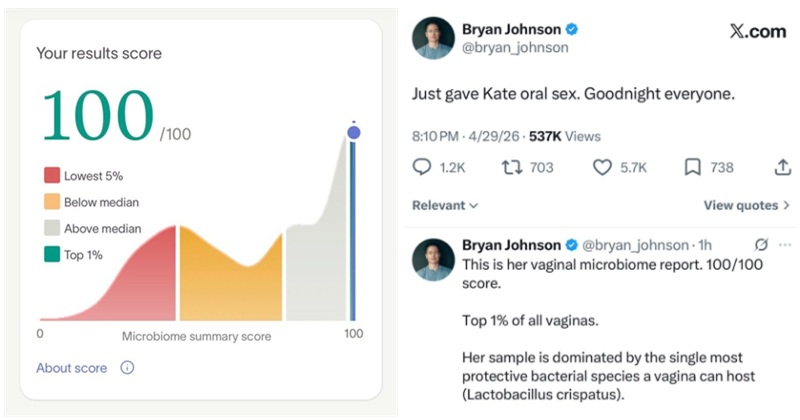
Task: Open the Relevant sort dropdown
Action: point(445,206)
